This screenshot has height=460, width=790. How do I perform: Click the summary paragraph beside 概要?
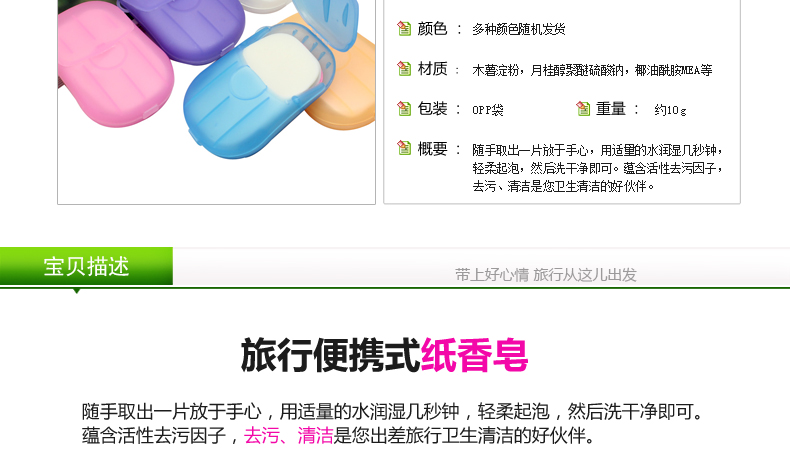pyautogui.click(x=598, y=168)
